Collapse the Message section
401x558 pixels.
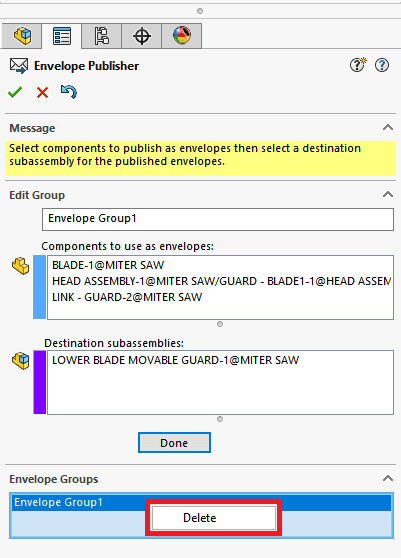click(x=388, y=127)
